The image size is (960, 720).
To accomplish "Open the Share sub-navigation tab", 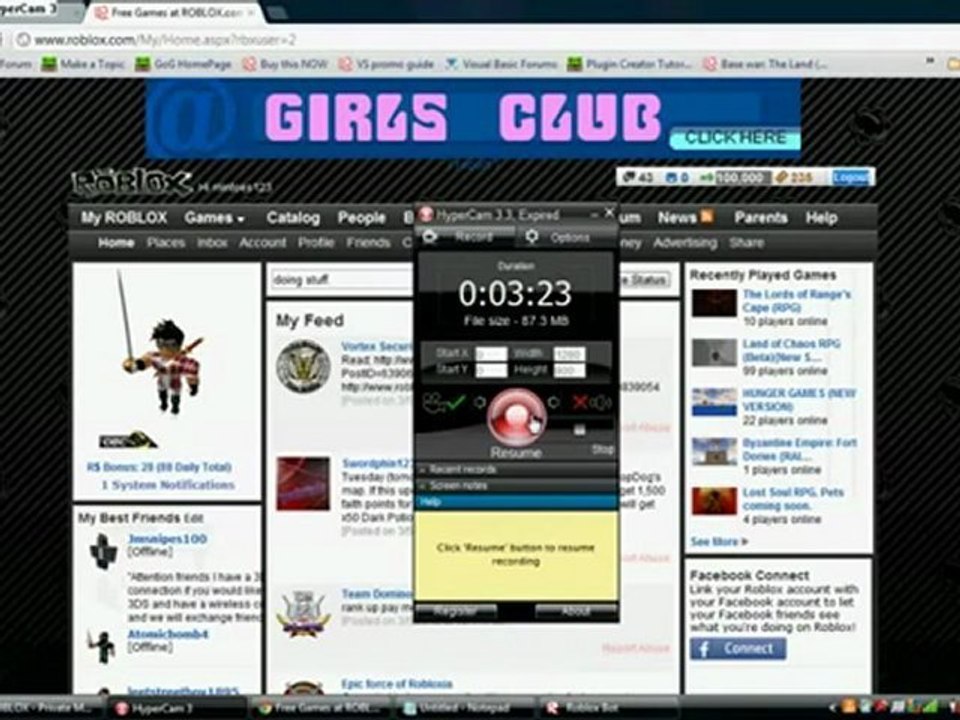I will (x=746, y=243).
